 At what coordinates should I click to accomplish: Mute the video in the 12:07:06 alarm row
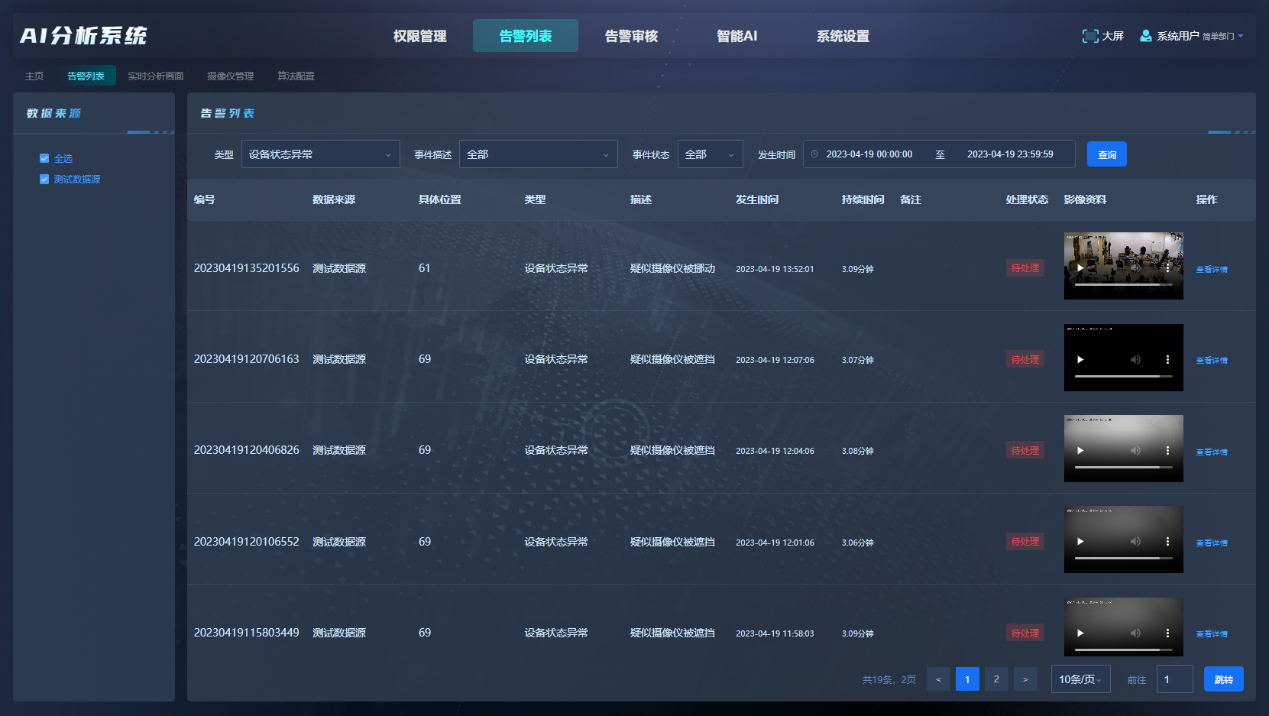[x=1135, y=359]
